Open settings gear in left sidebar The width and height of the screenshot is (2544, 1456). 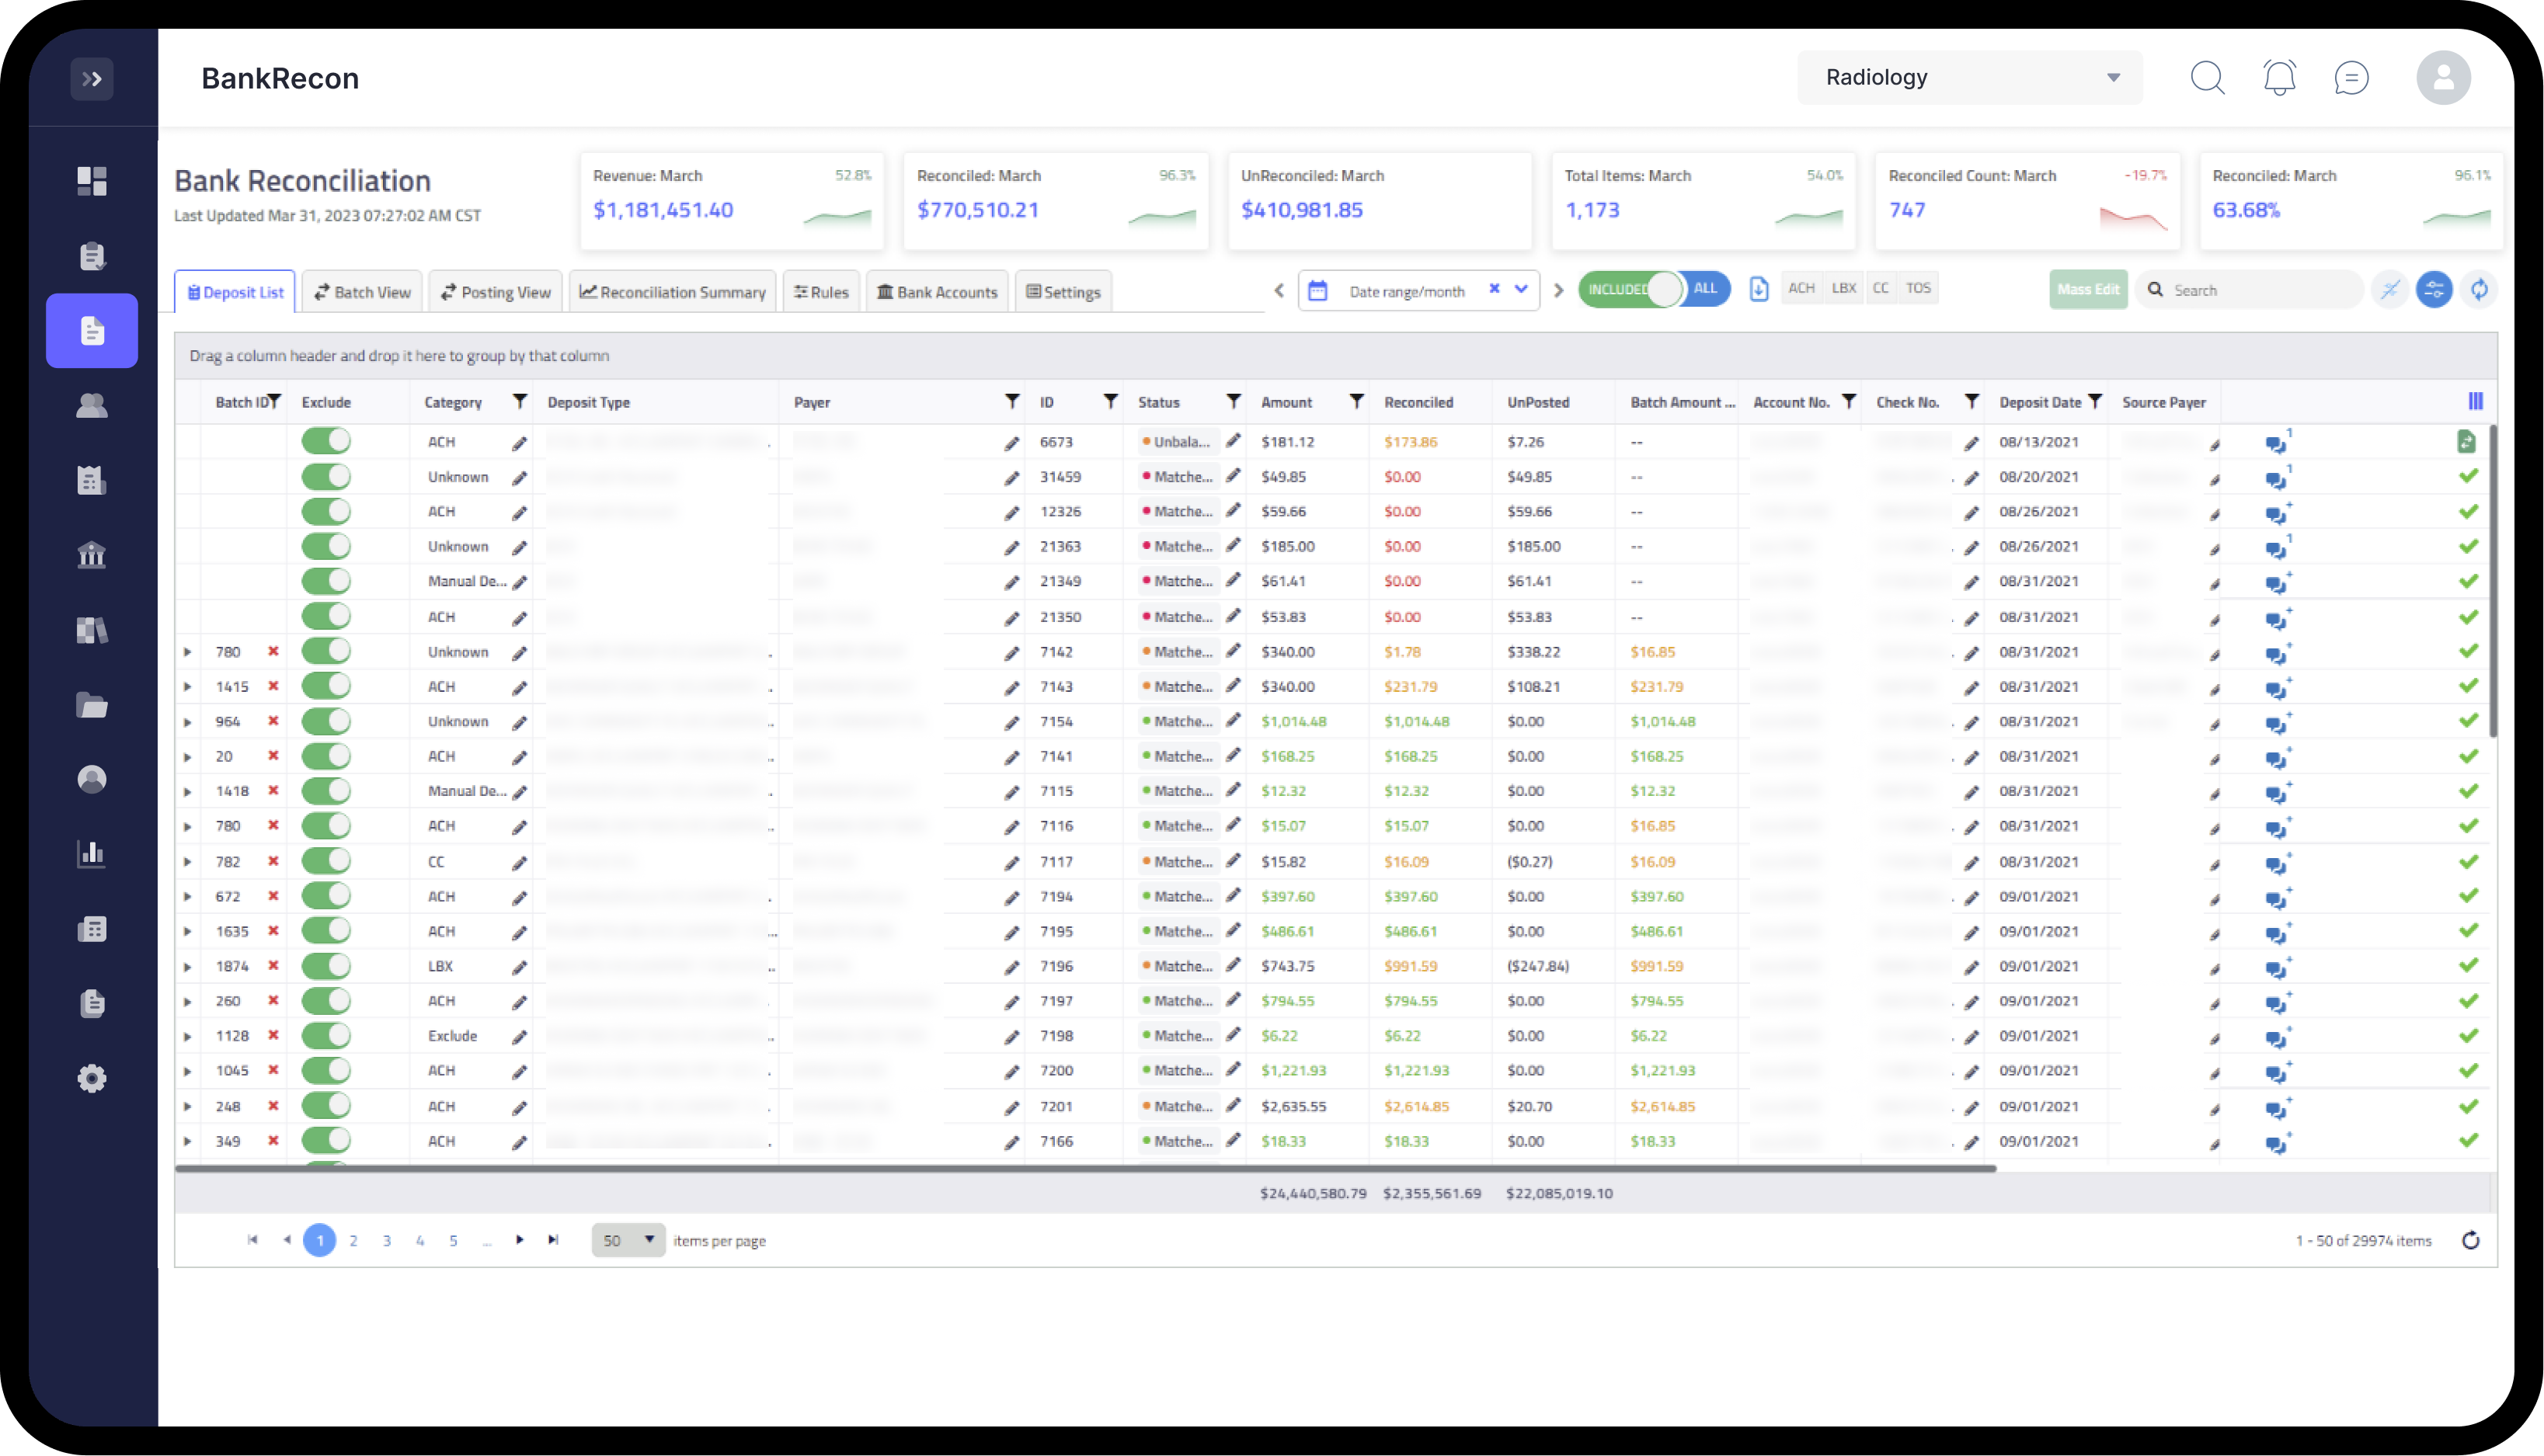click(x=92, y=1078)
